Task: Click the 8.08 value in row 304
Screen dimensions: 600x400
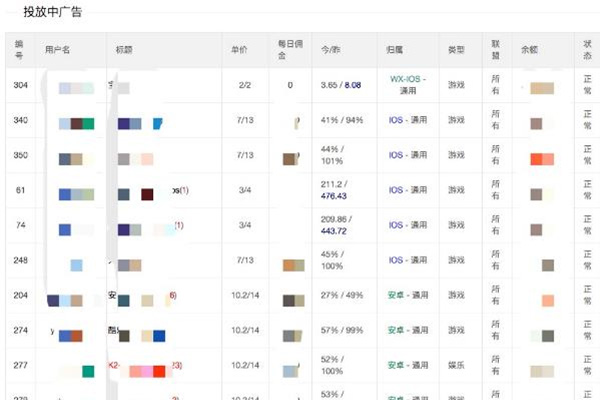Action: click(x=353, y=86)
